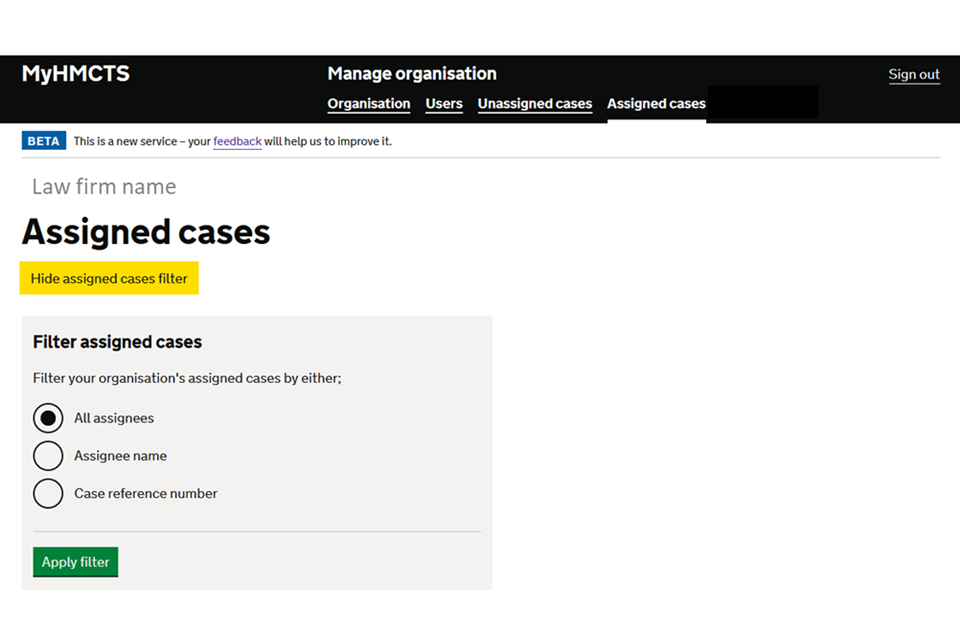Click the MyHMCTS logo in the header

(76, 74)
